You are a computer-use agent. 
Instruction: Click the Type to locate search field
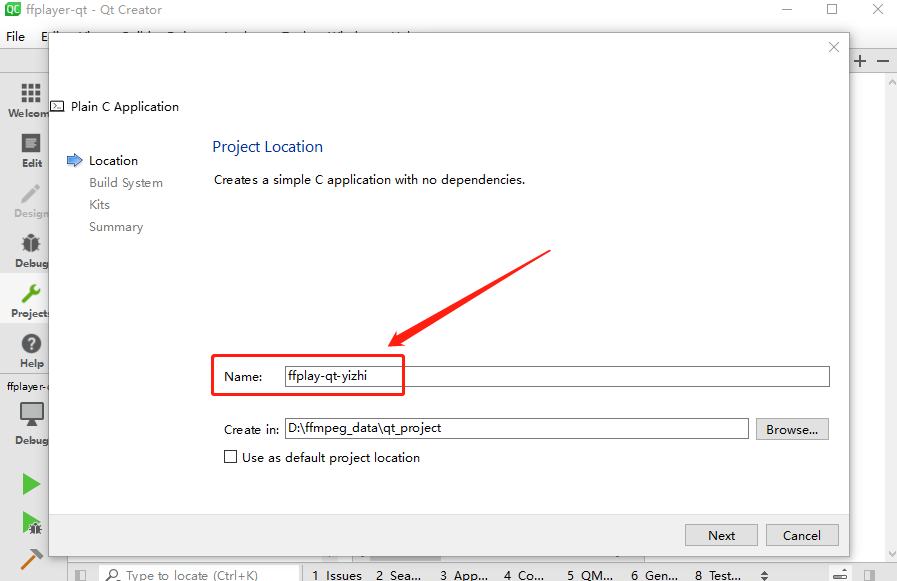click(199, 575)
